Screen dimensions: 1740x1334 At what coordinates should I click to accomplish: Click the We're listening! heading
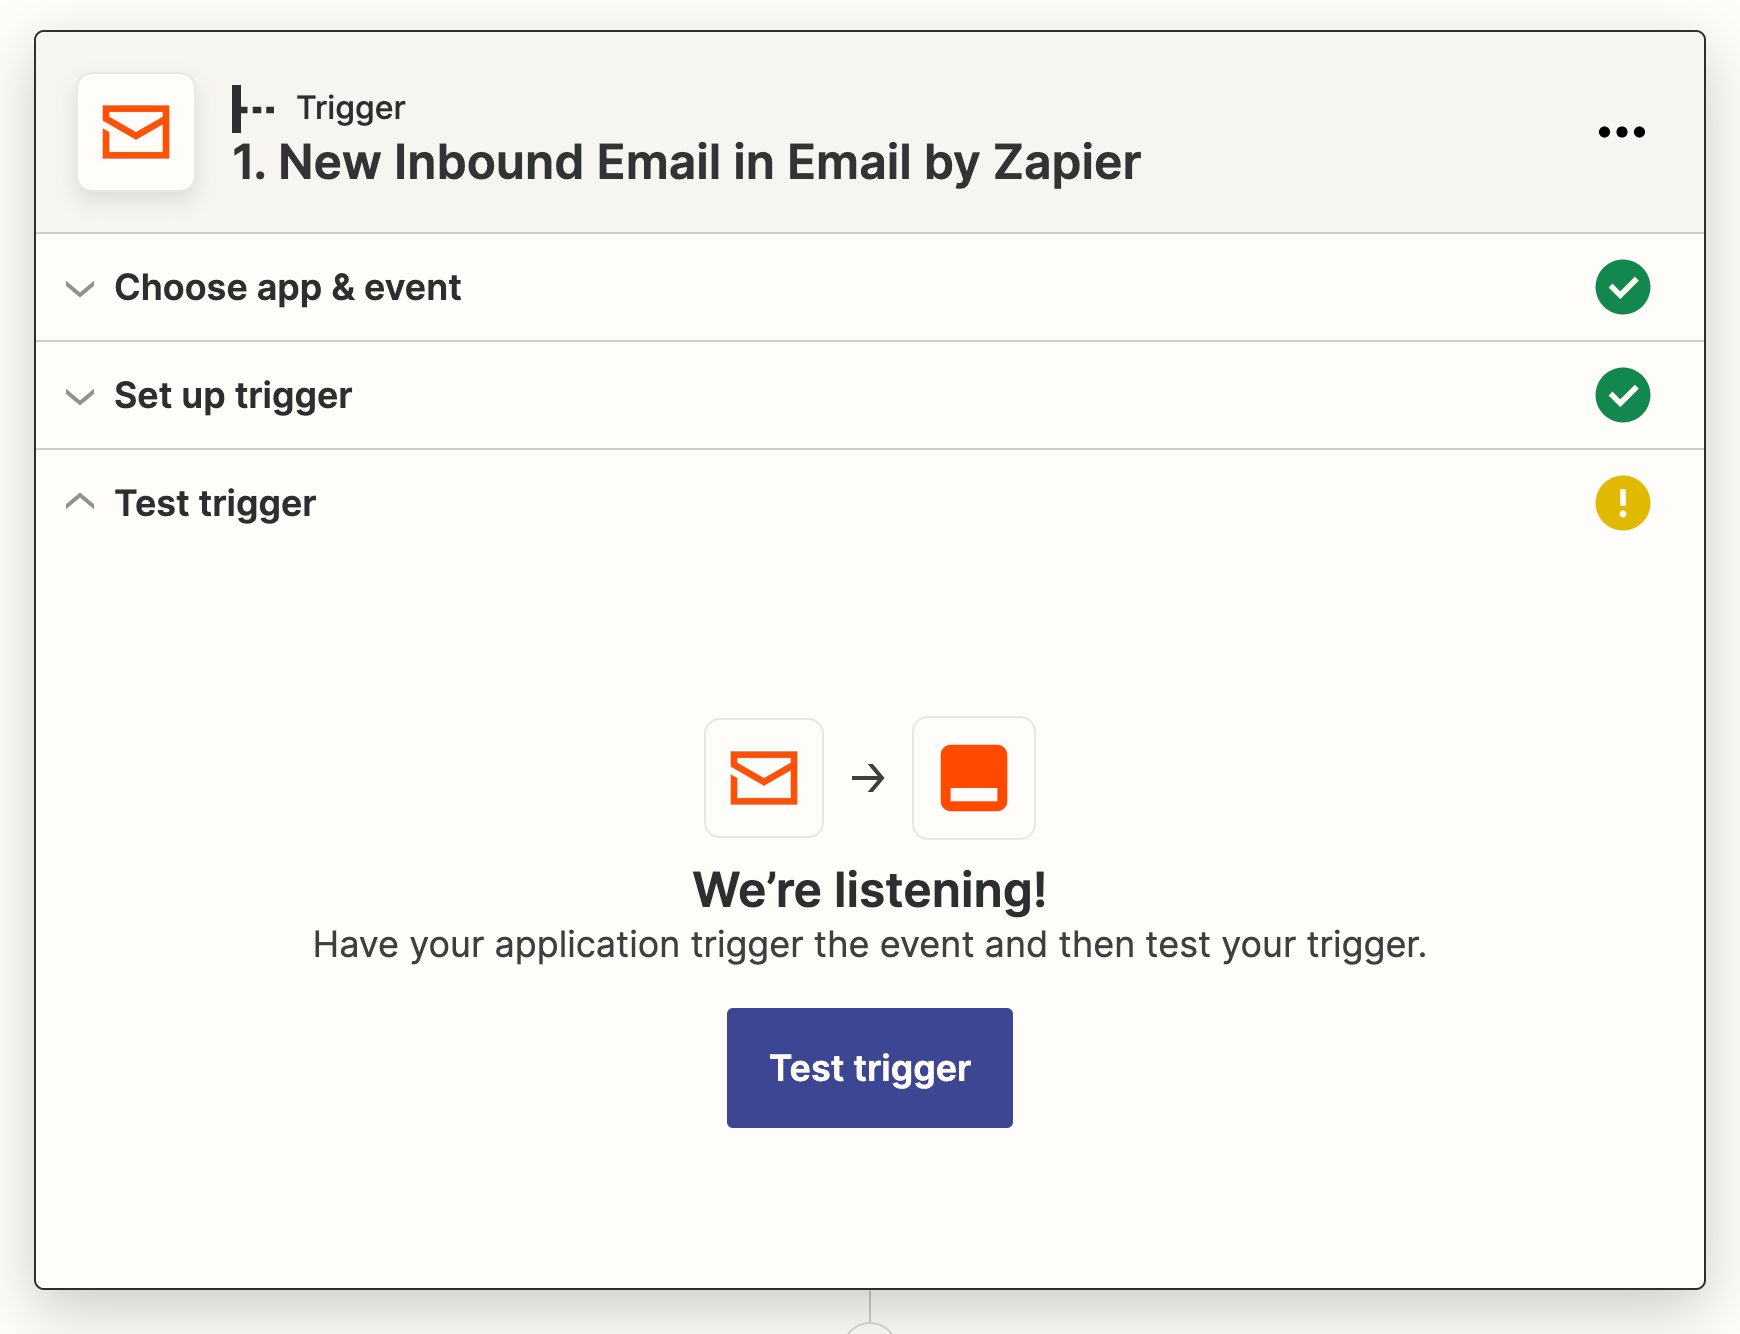pos(870,890)
